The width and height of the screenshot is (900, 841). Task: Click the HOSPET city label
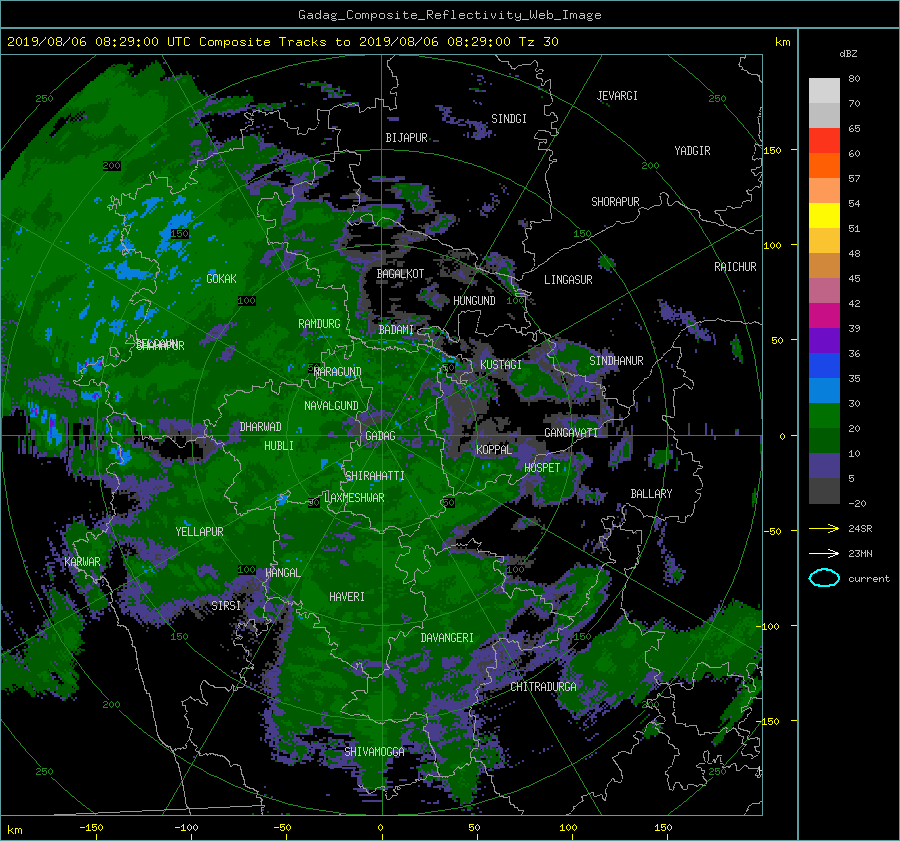(x=542, y=468)
